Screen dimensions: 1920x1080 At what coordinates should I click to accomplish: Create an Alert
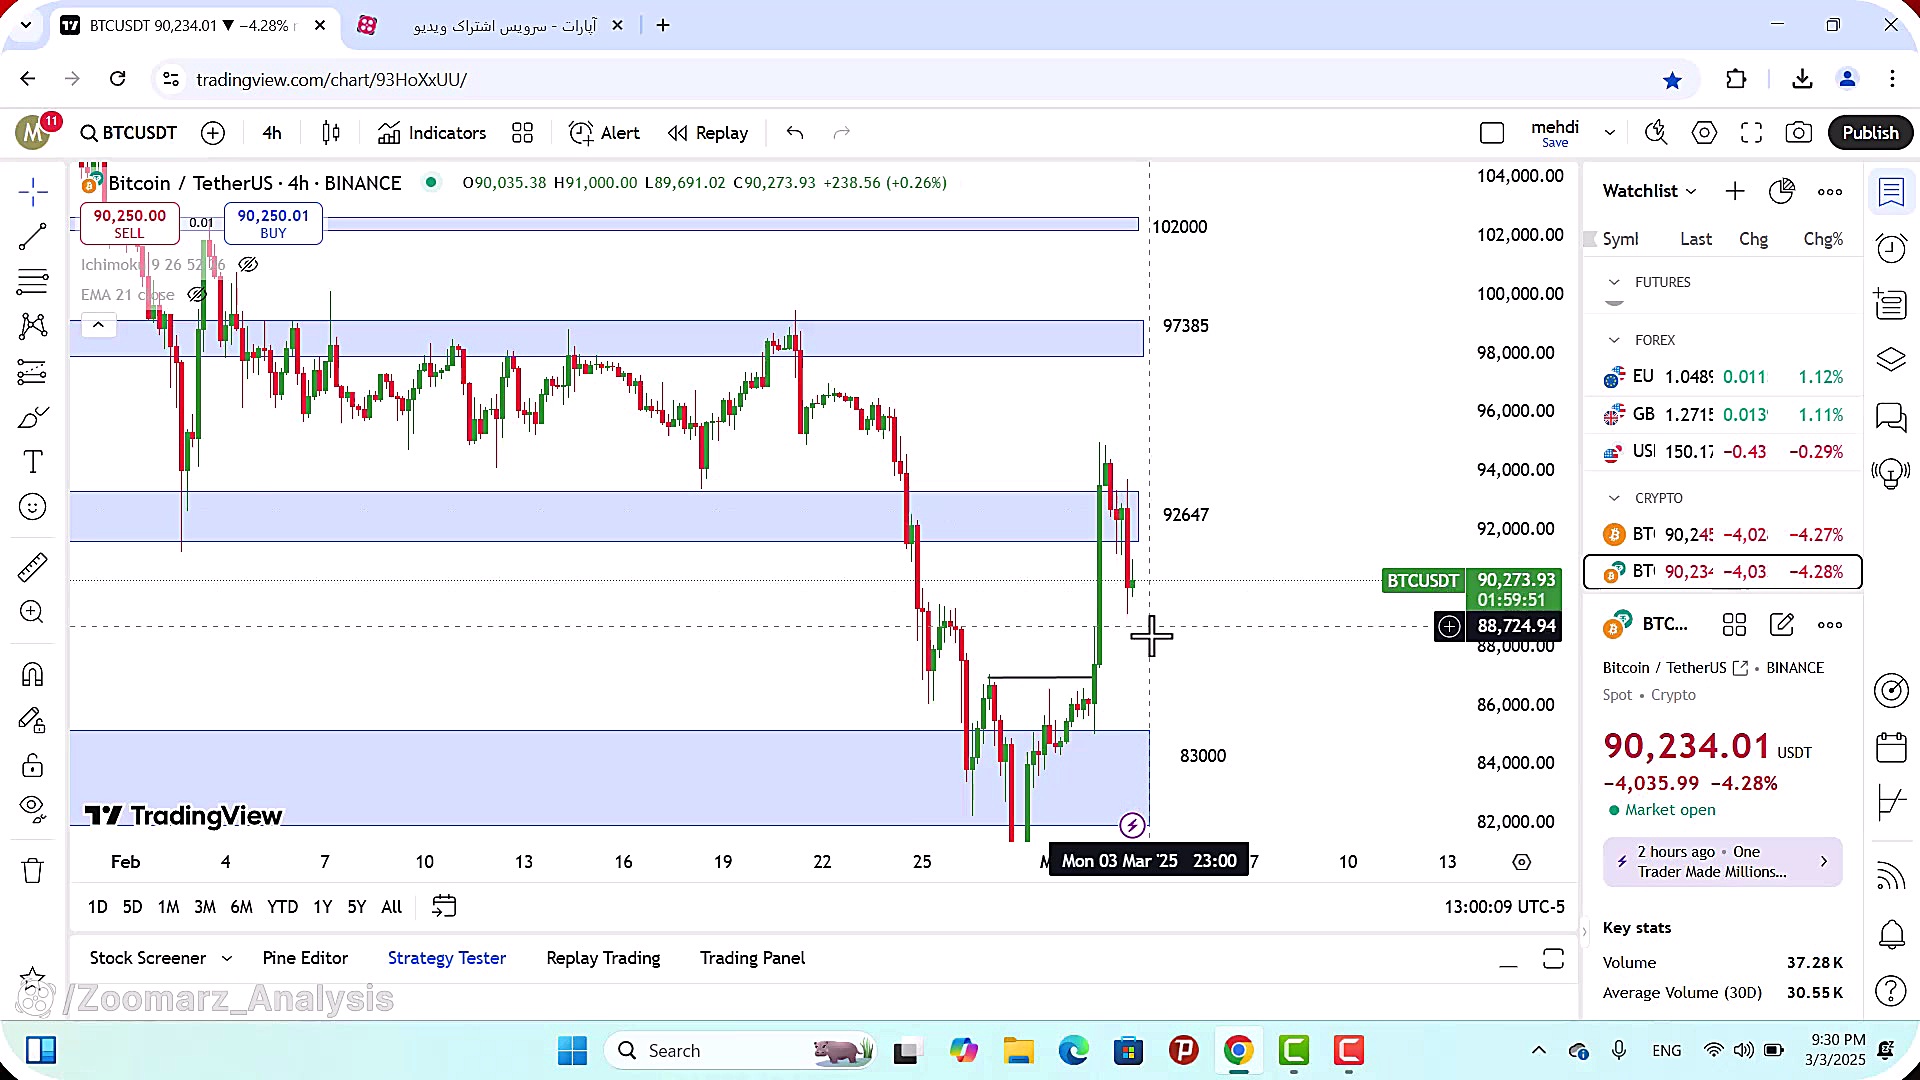pyautogui.click(x=604, y=133)
